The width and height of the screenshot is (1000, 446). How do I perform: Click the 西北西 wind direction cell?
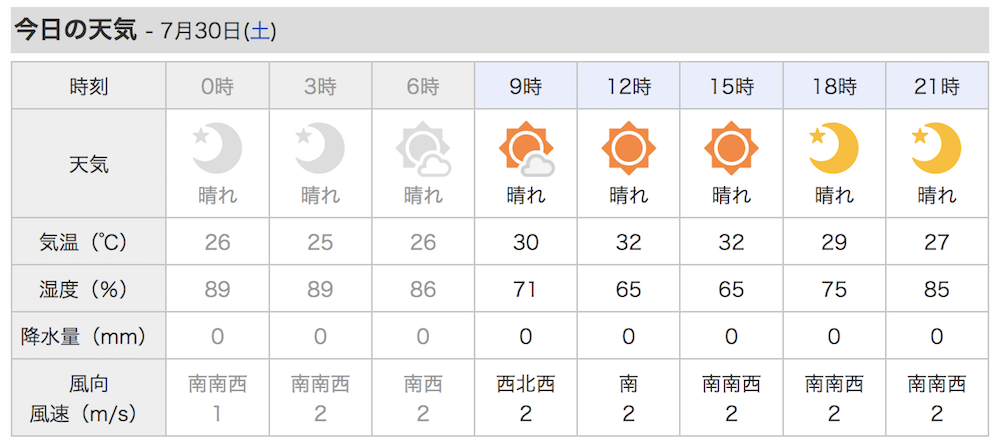pyautogui.click(x=526, y=384)
